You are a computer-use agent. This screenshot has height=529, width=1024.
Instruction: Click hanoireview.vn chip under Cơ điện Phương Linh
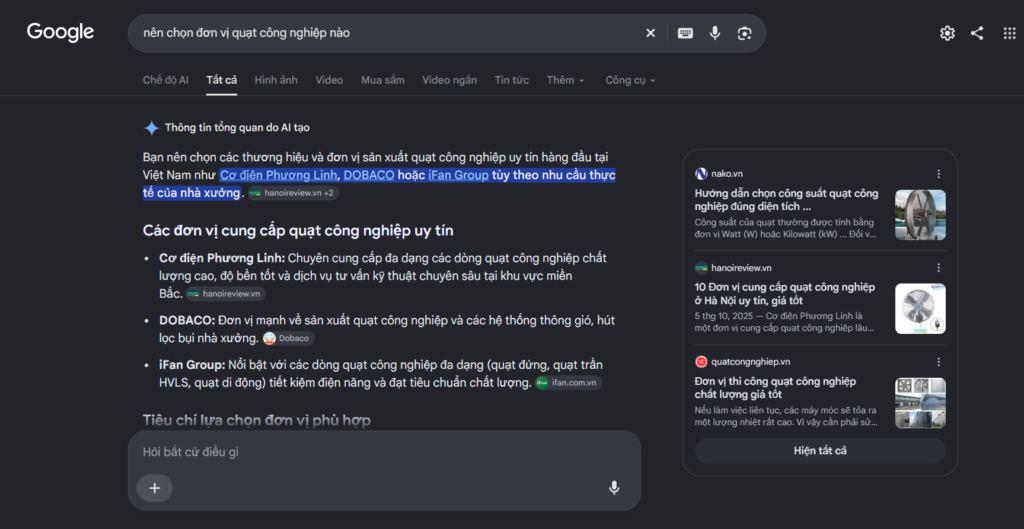225,294
